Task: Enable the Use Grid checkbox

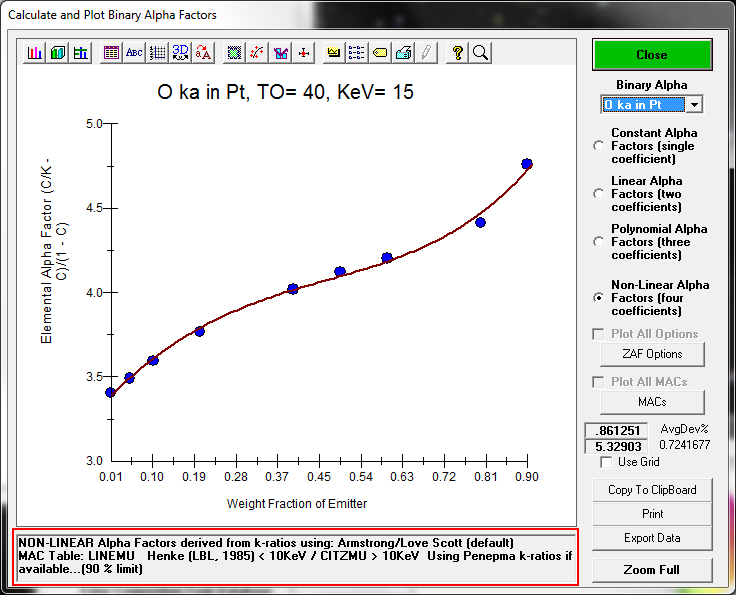Action: coord(606,462)
